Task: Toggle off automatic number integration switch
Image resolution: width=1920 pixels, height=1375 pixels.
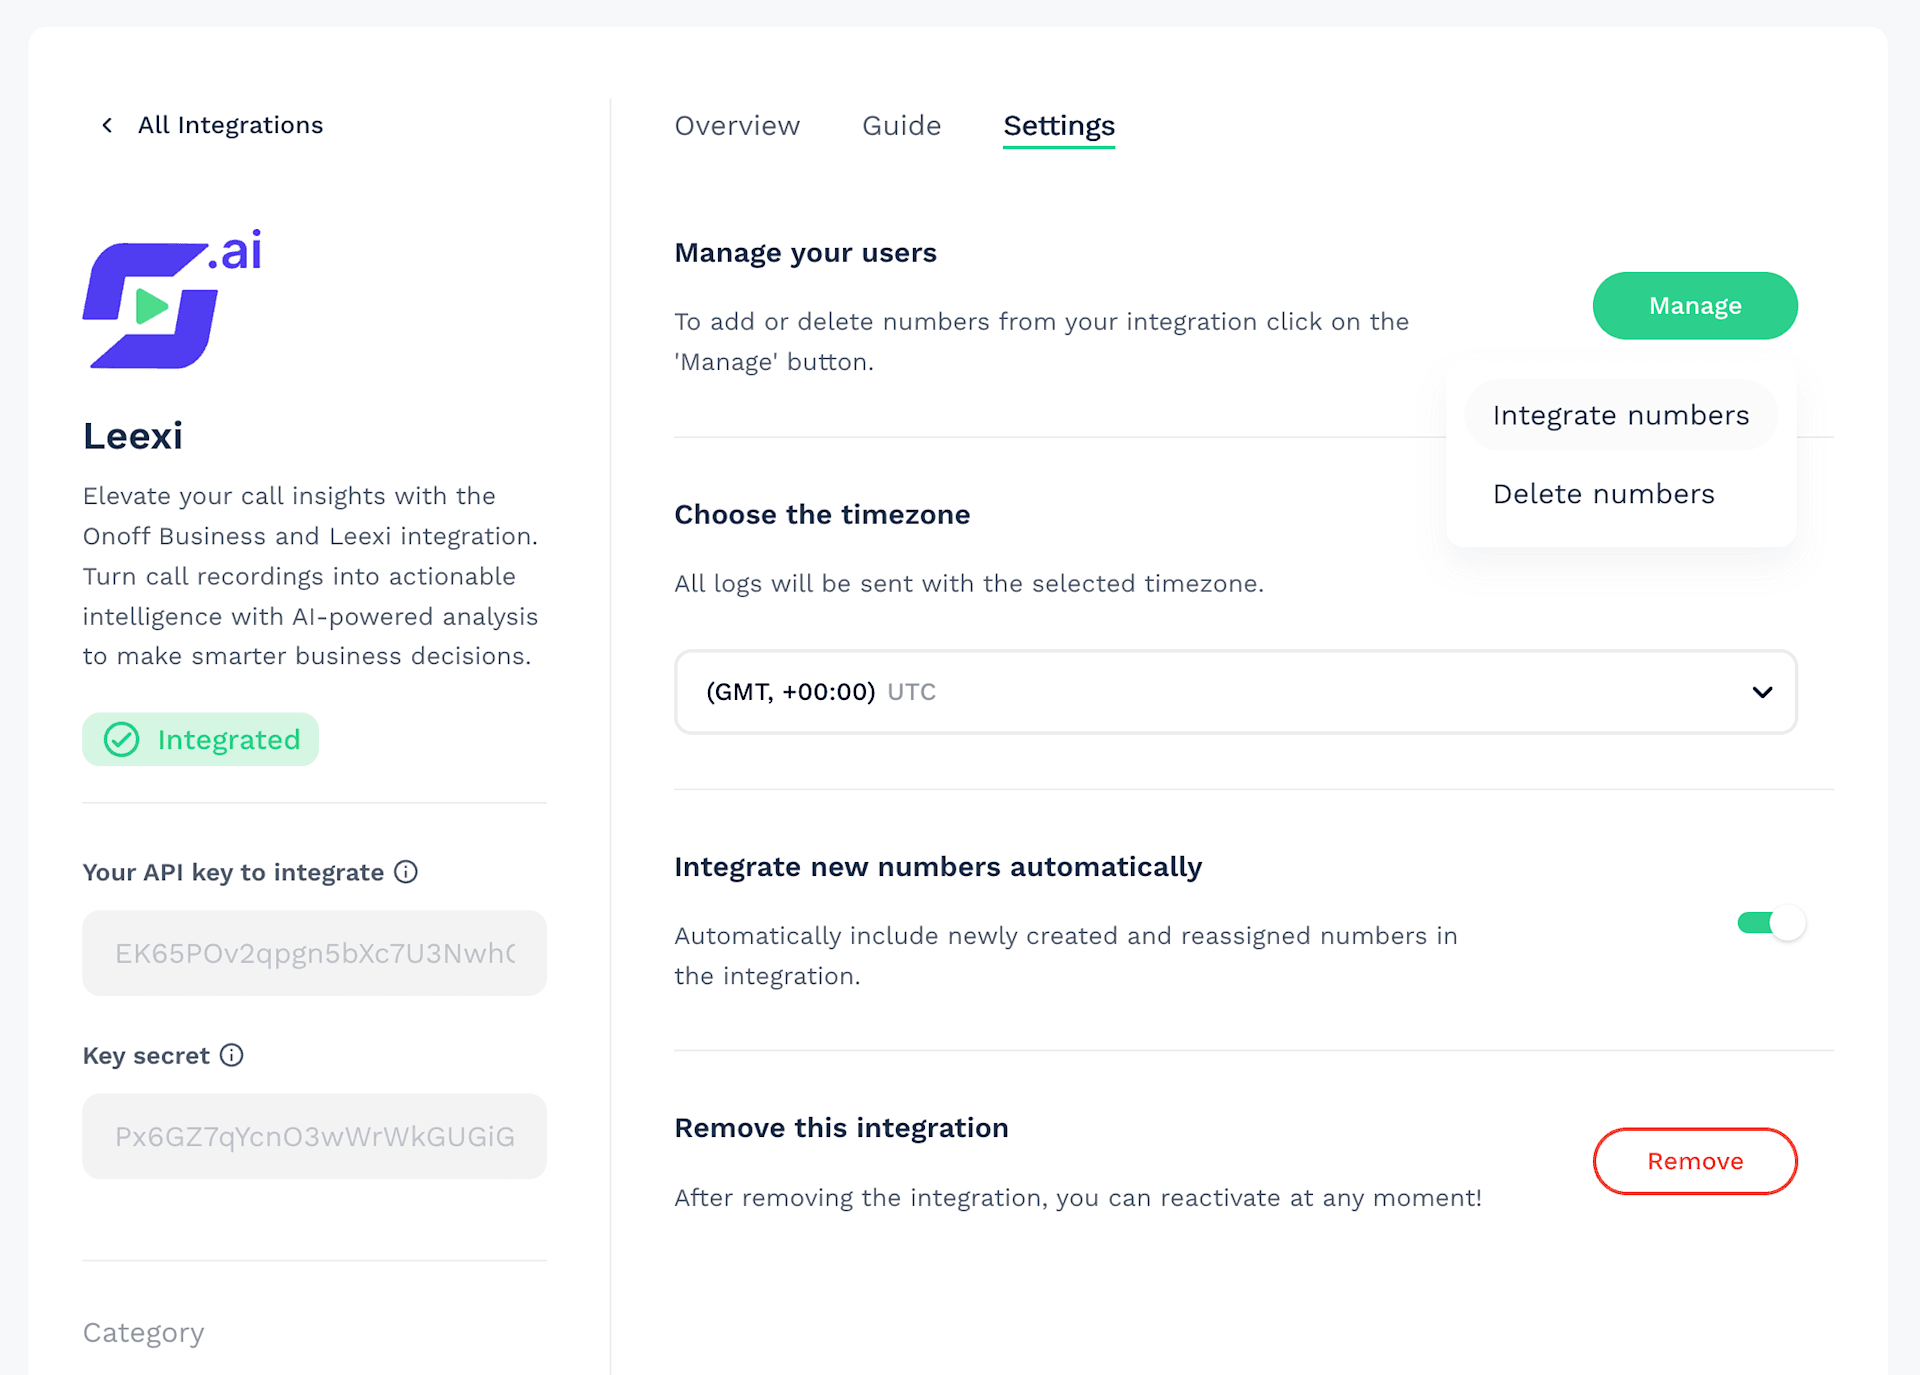Action: pyautogui.click(x=1771, y=923)
